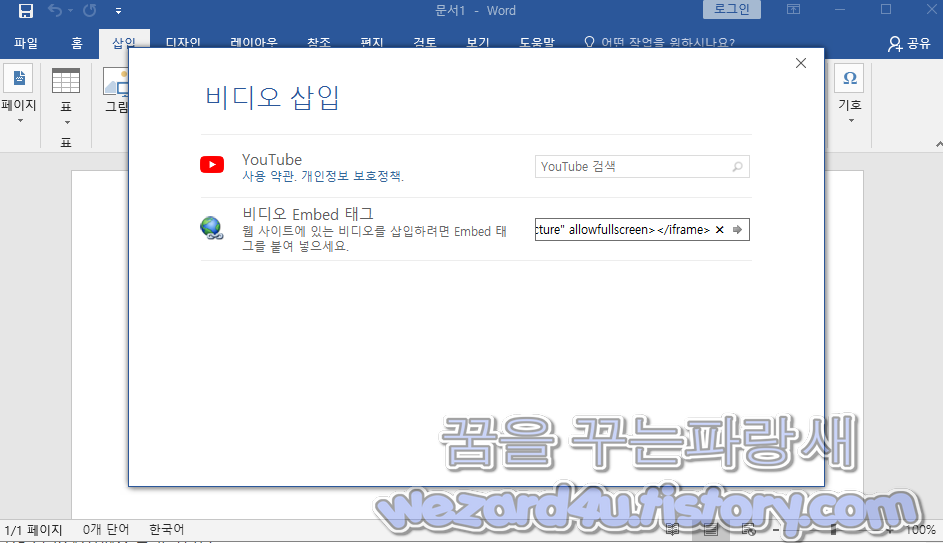Select Web Layout view icon
Viewport: 943px width, 543px height.
pos(749,530)
